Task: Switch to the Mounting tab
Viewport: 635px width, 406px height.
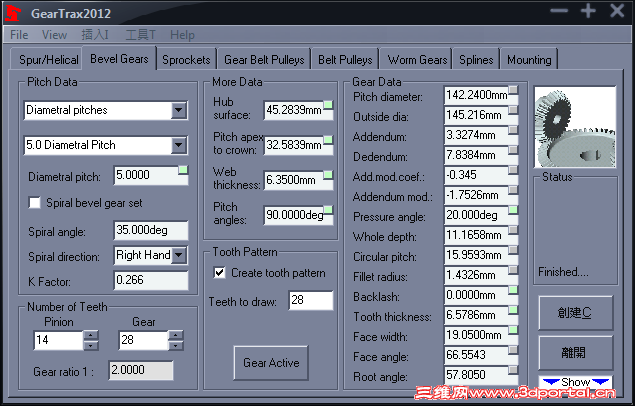Action: (529, 60)
